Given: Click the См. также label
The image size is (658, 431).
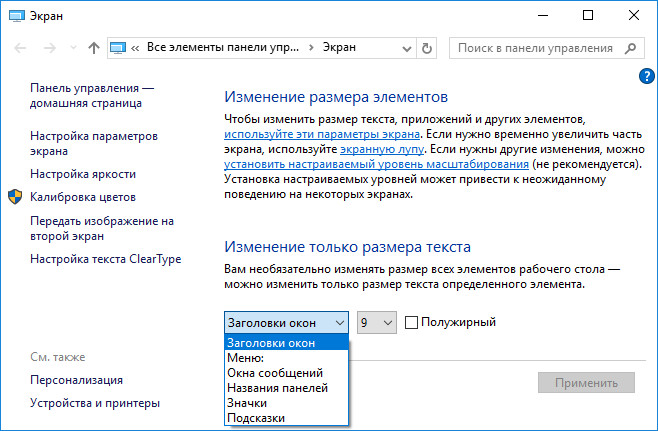Looking at the screenshot, I should (x=57, y=357).
